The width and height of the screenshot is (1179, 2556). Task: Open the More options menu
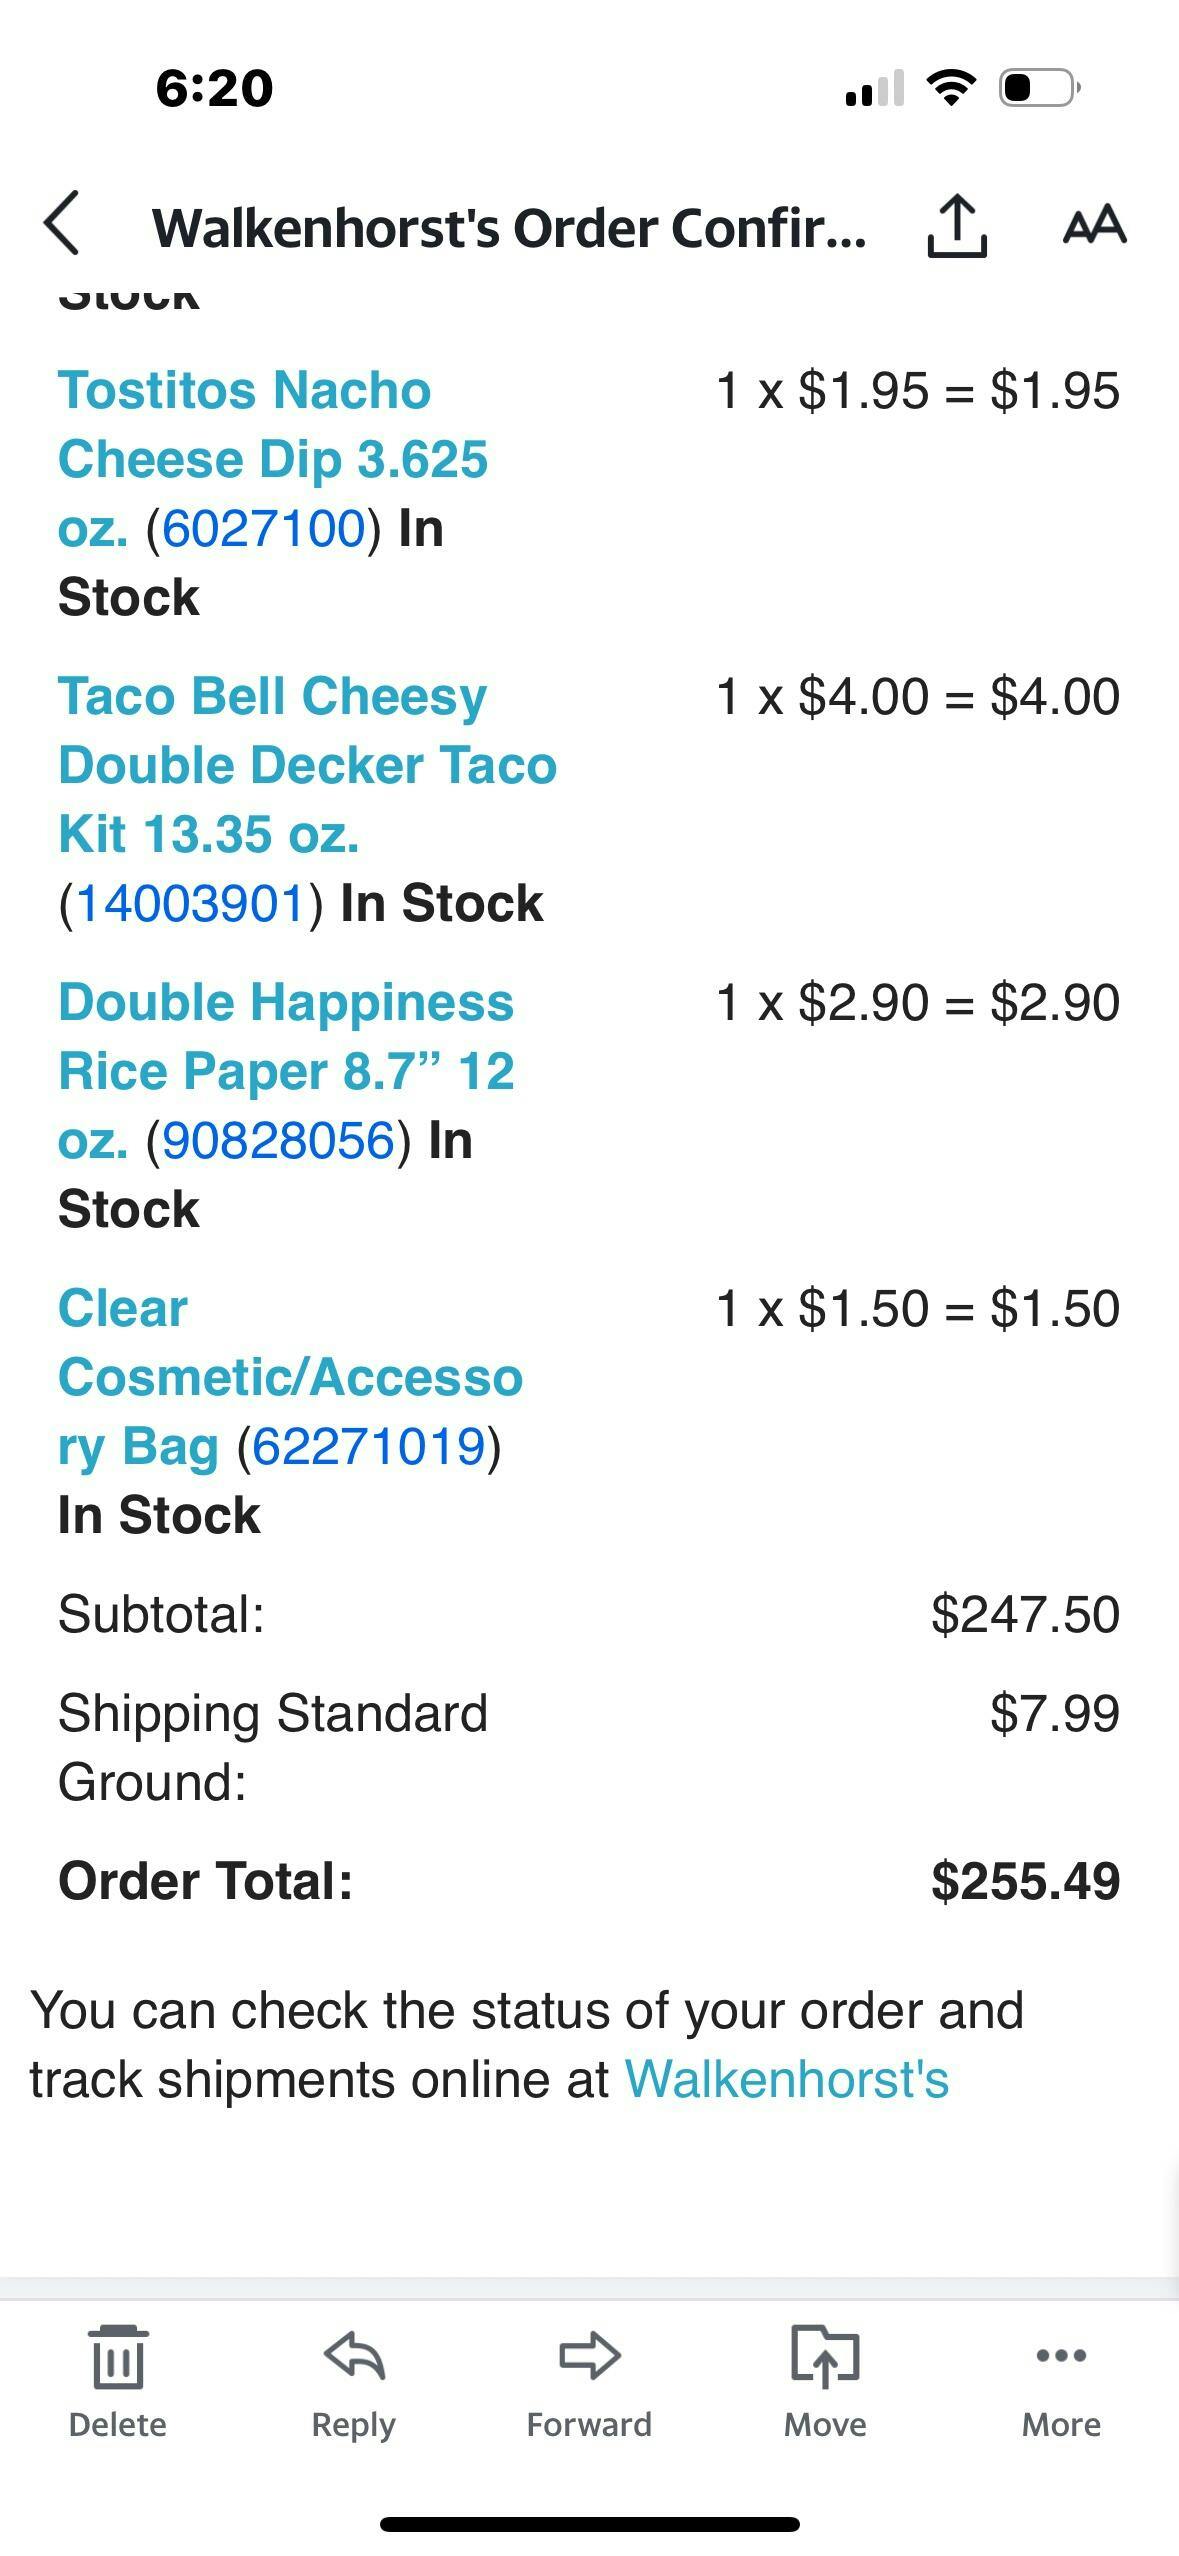(1060, 2356)
